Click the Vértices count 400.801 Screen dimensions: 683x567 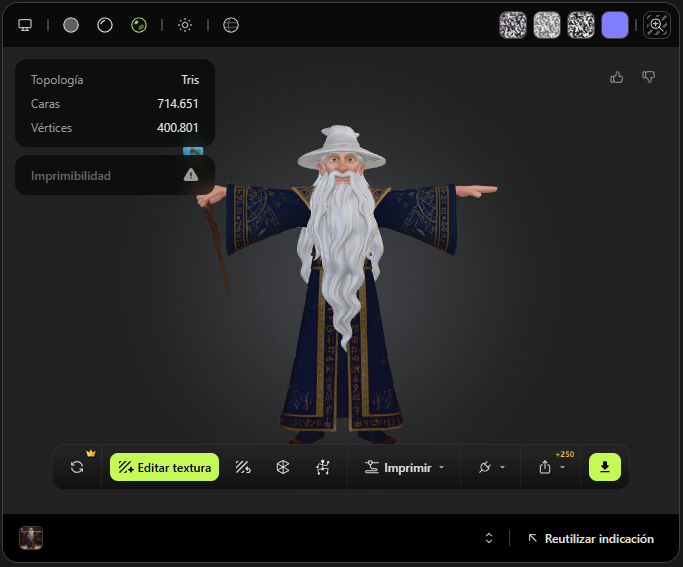point(177,128)
